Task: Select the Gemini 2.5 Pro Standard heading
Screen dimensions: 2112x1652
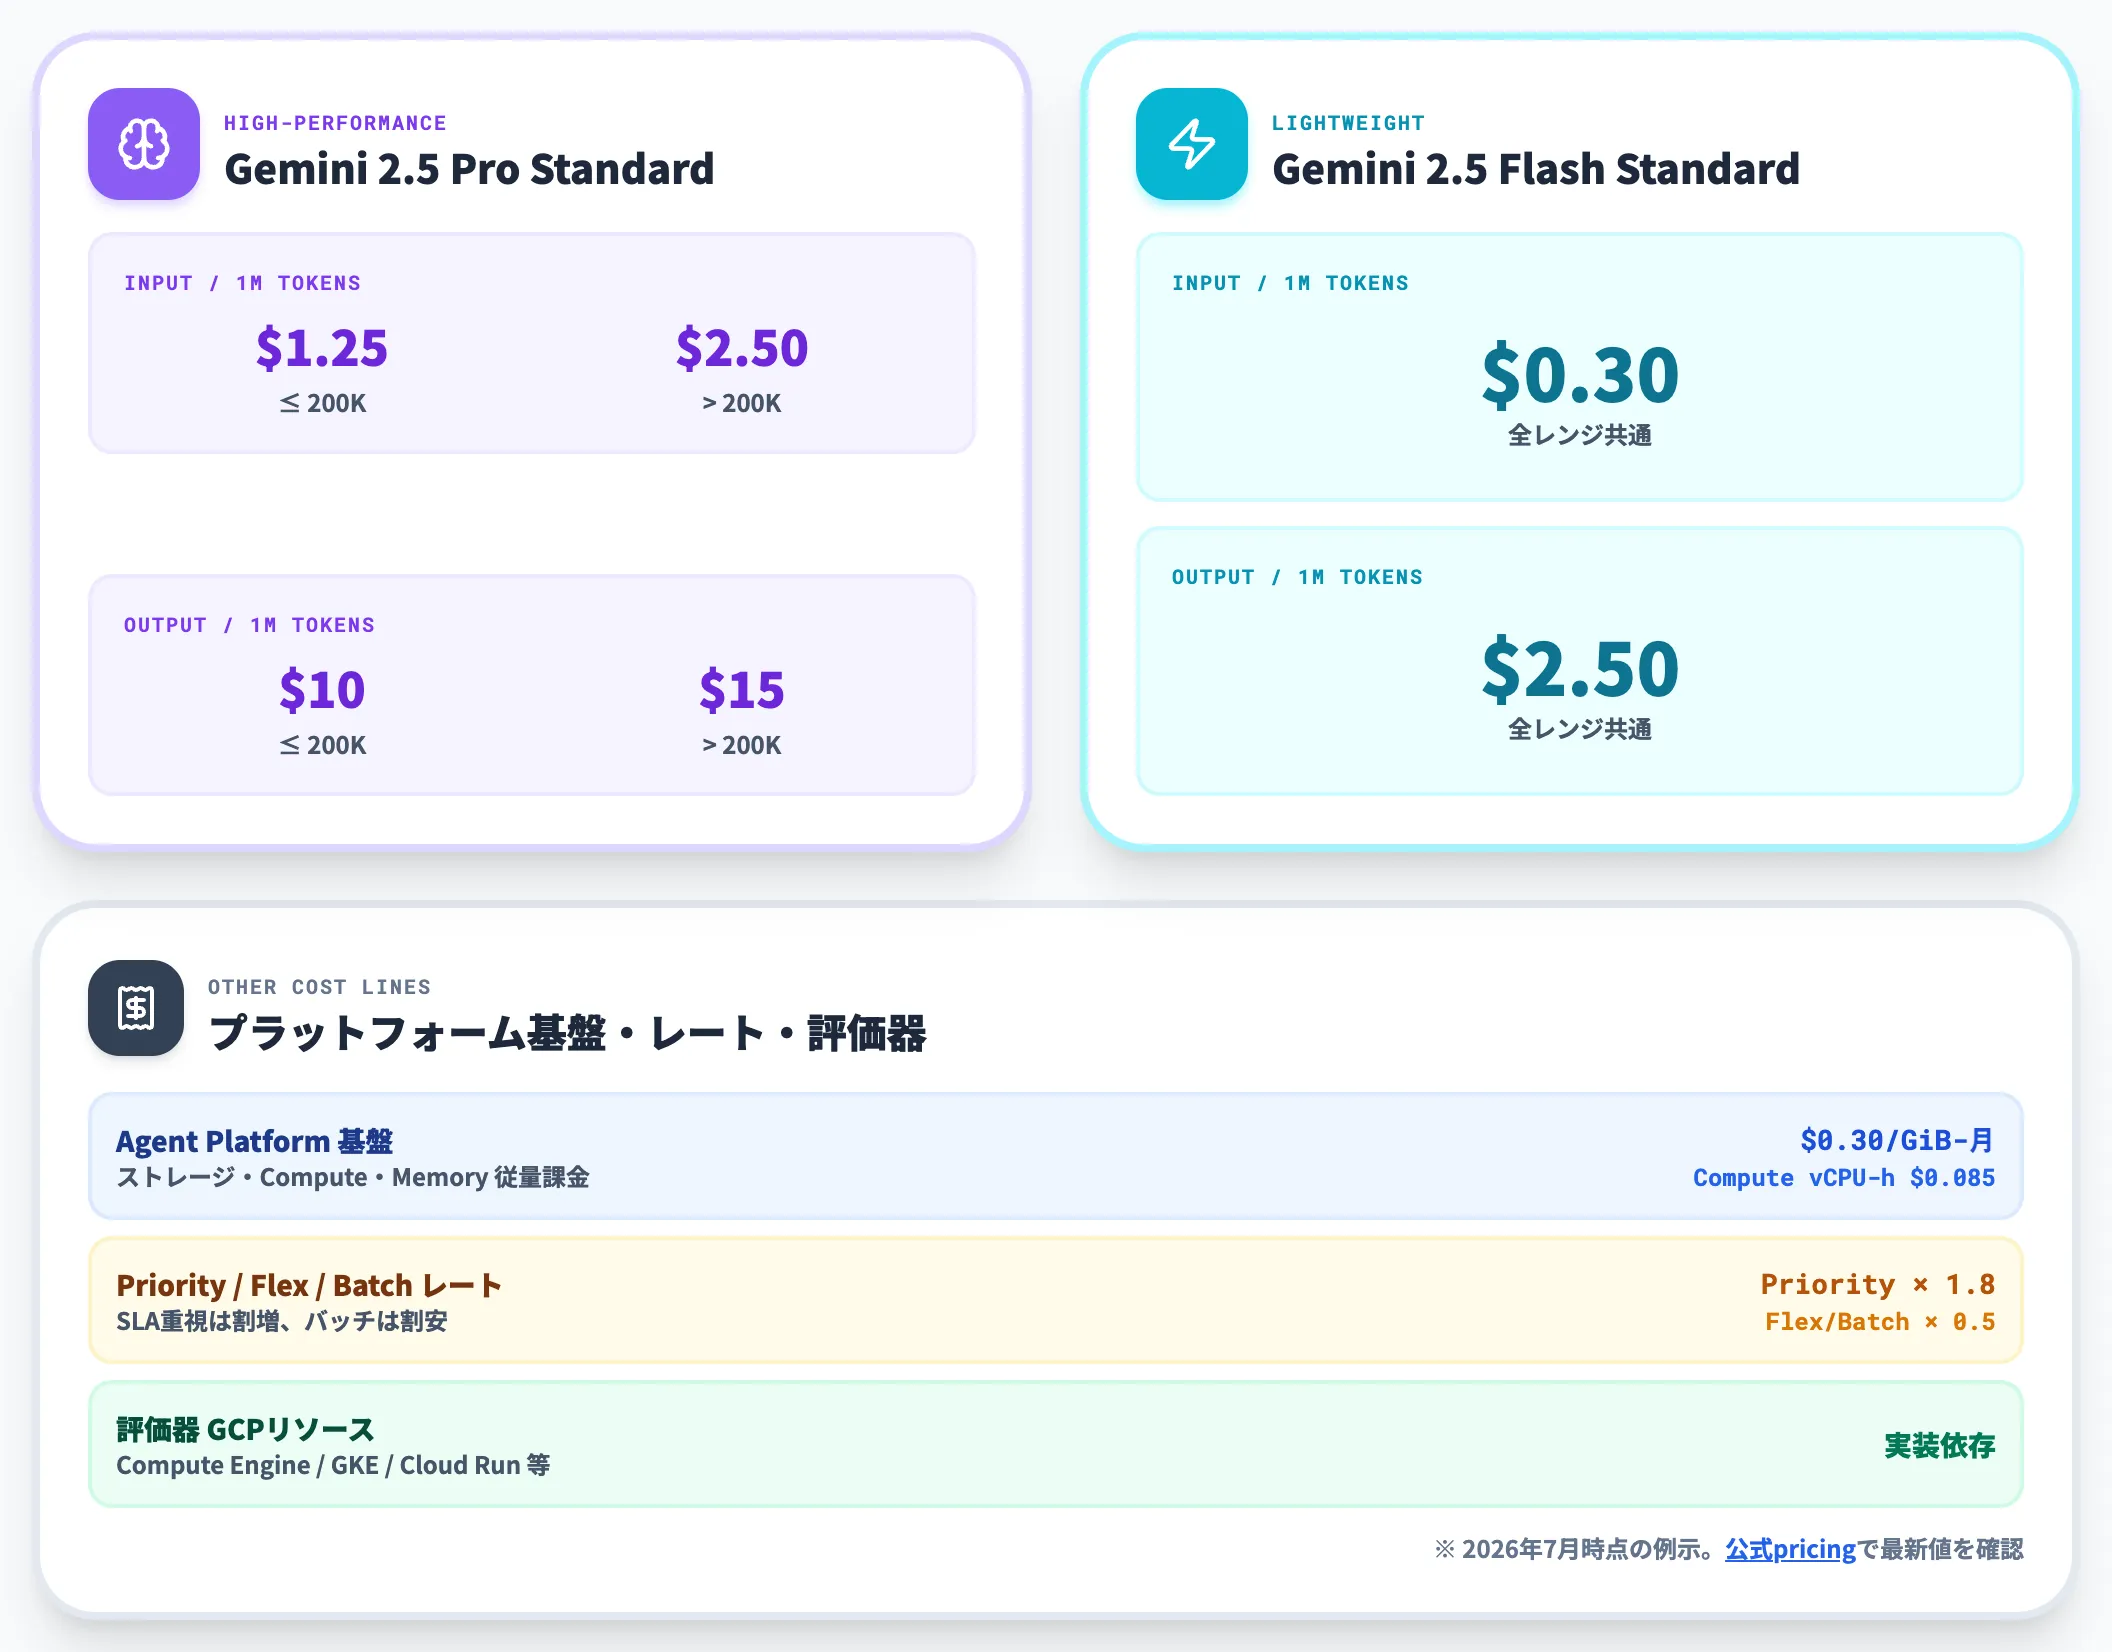Action: 469,169
